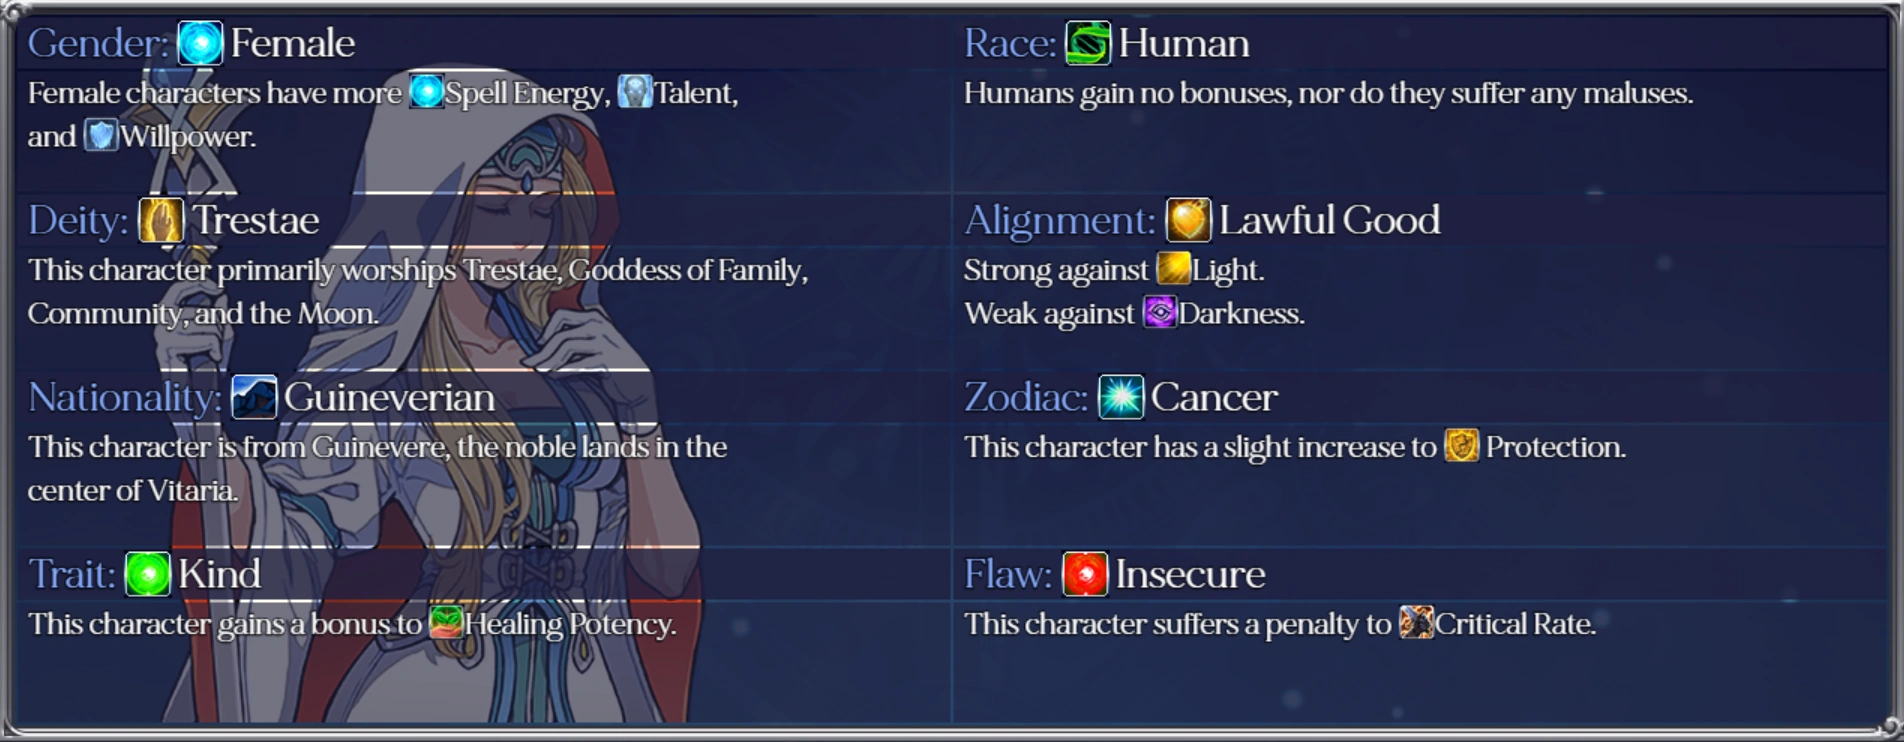Click the Zodiac label heading
The width and height of the screenshot is (1904, 742).
point(1026,397)
